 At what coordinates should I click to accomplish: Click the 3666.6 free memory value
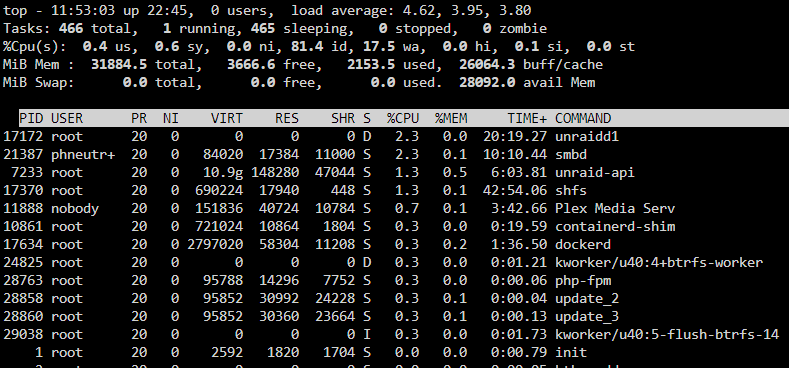pyautogui.click(x=251, y=65)
